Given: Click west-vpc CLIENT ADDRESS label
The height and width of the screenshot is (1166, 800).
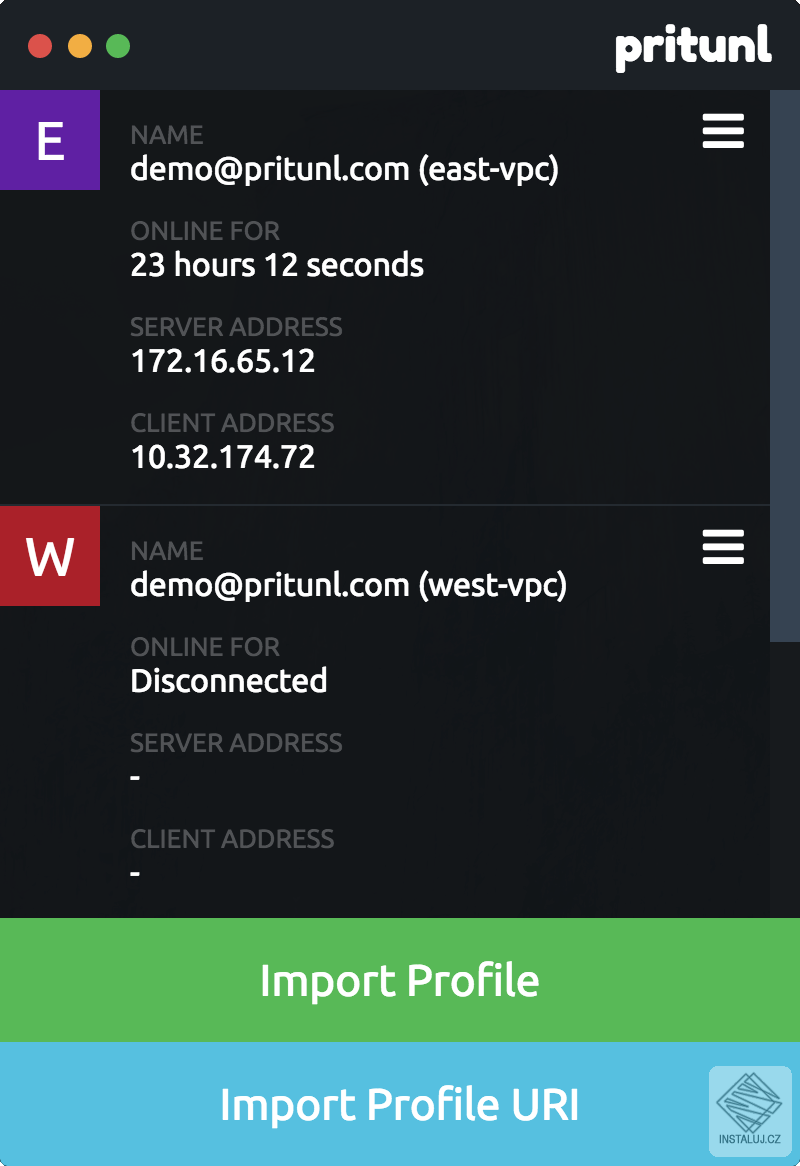Looking at the screenshot, I should click(x=232, y=839).
